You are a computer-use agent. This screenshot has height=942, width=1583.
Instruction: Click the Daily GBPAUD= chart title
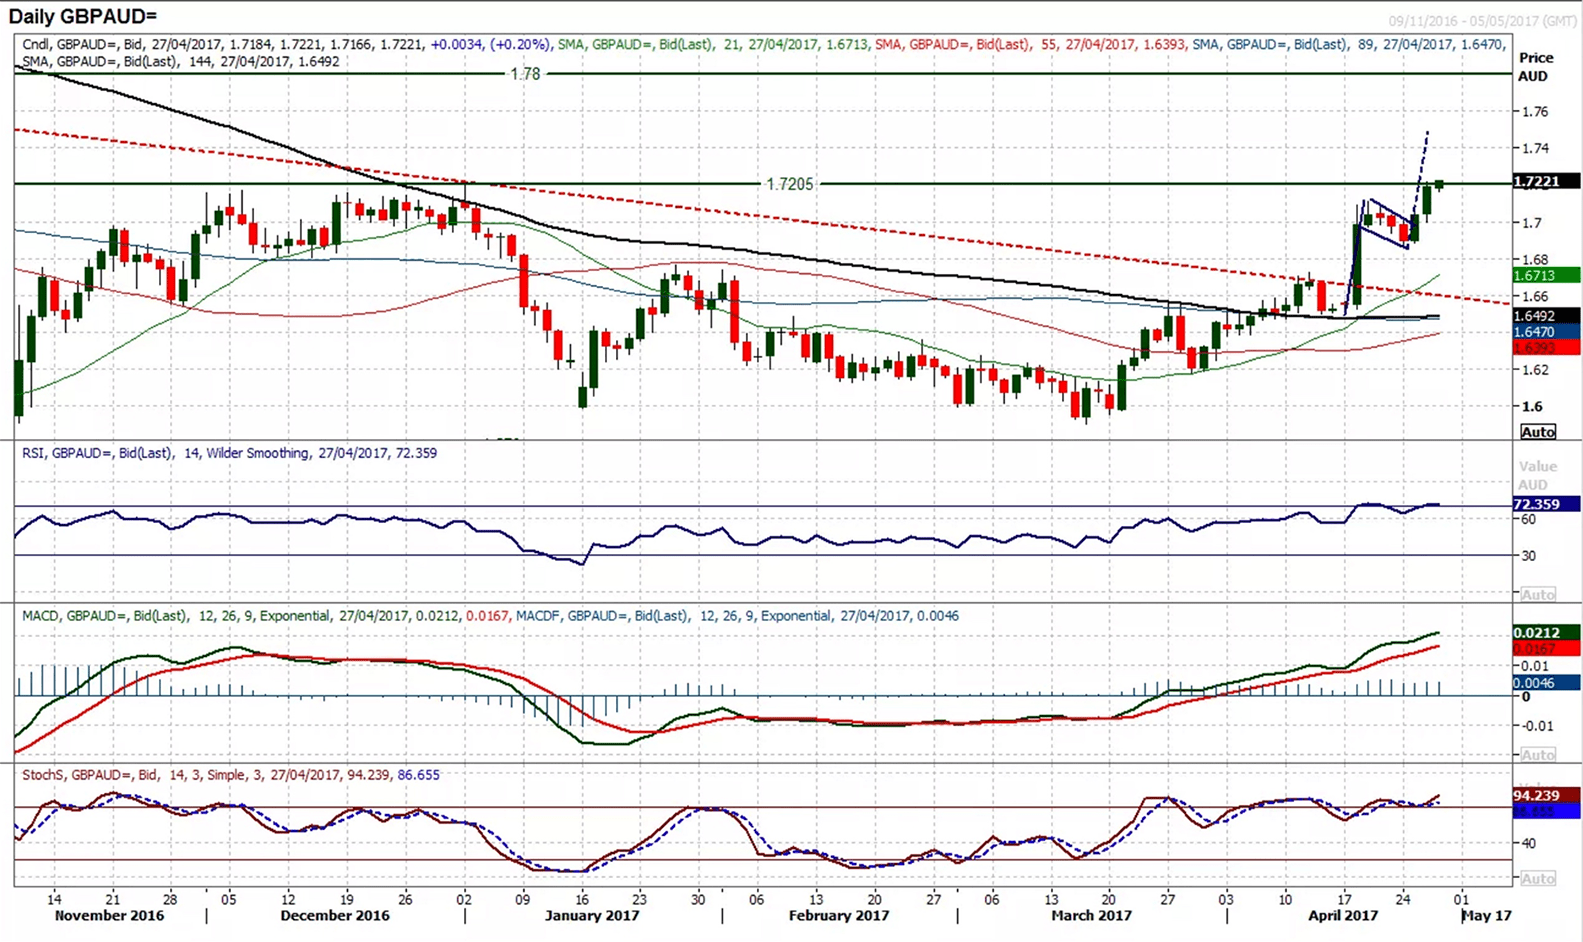click(83, 17)
